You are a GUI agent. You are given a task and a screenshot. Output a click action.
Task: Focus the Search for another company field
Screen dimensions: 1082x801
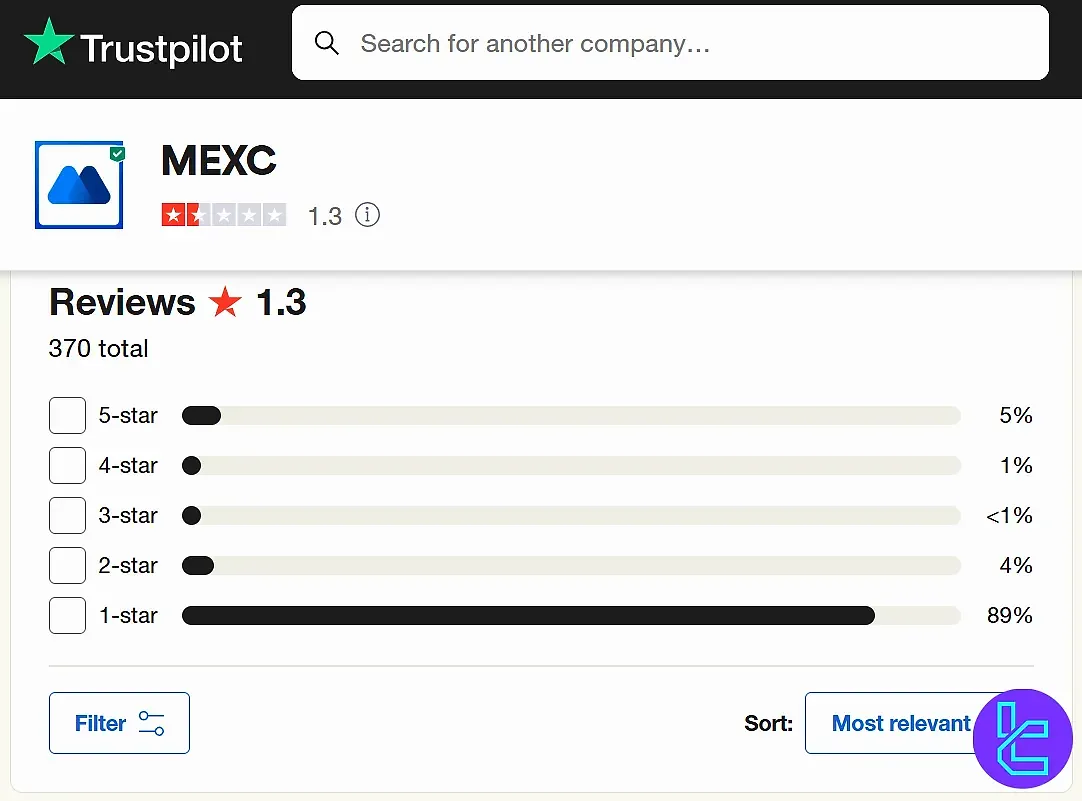(x=670, y=43)
